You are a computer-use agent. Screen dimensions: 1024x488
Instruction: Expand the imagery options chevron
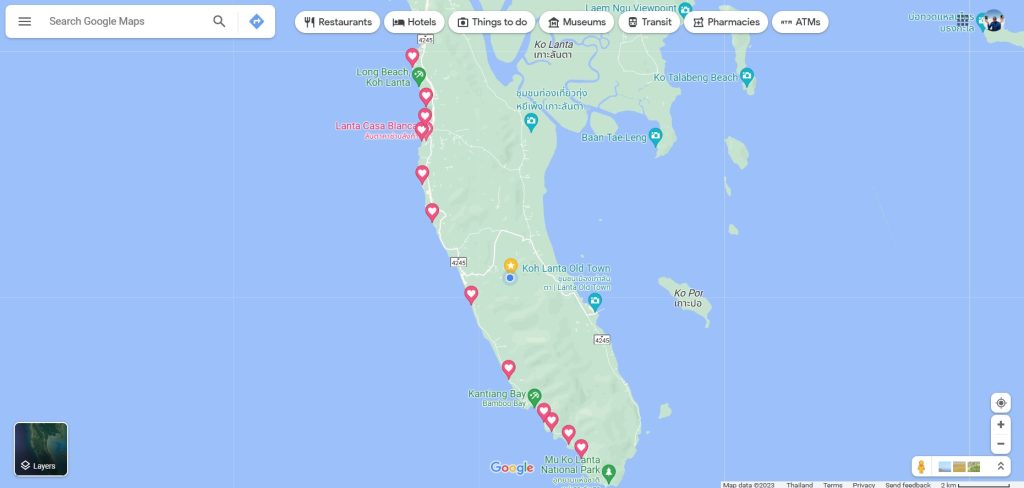coord(1000,466)
